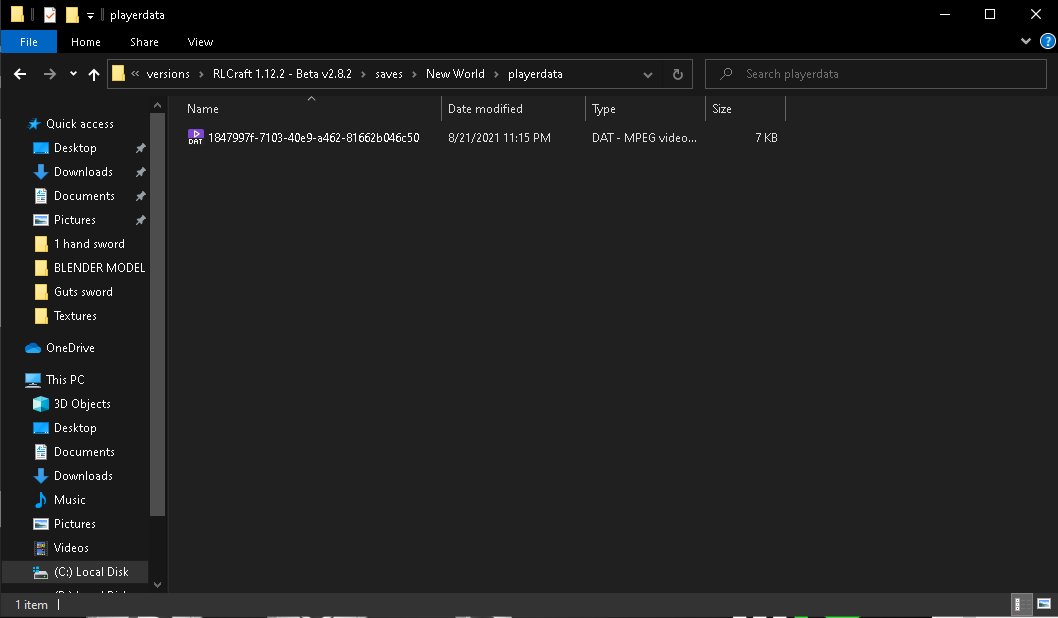This screenshot has width=1058, height=618.
Task: Open the dropdown arrow after New World breadcrumb
Action: (496, 74)
